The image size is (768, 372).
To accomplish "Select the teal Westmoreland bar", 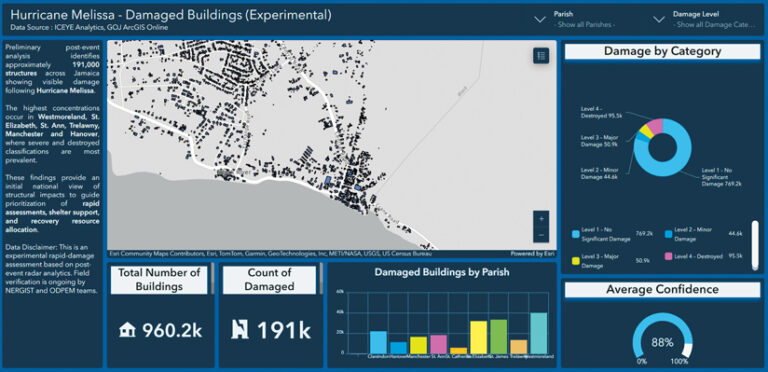I will tap(539, 333).
